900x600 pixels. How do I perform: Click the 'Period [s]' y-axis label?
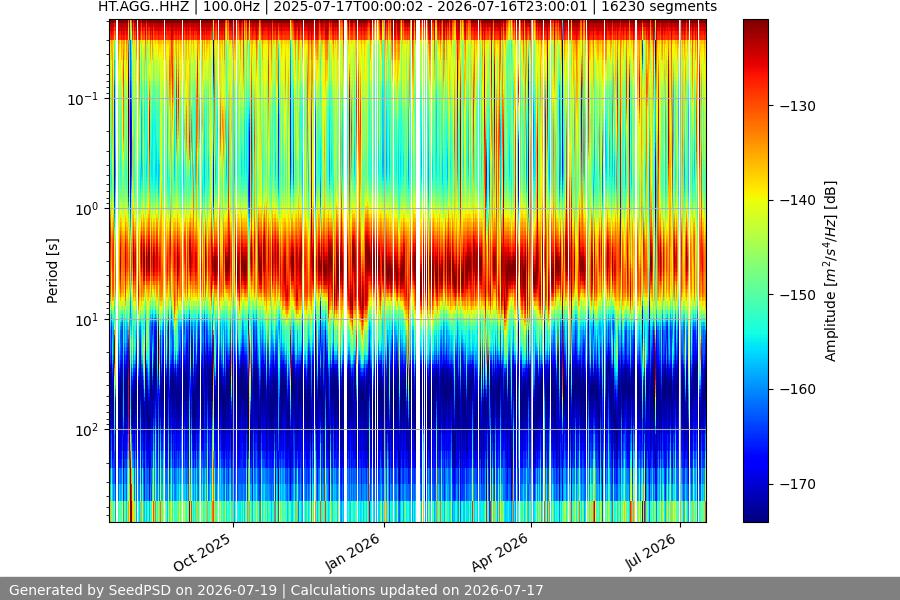52,271
